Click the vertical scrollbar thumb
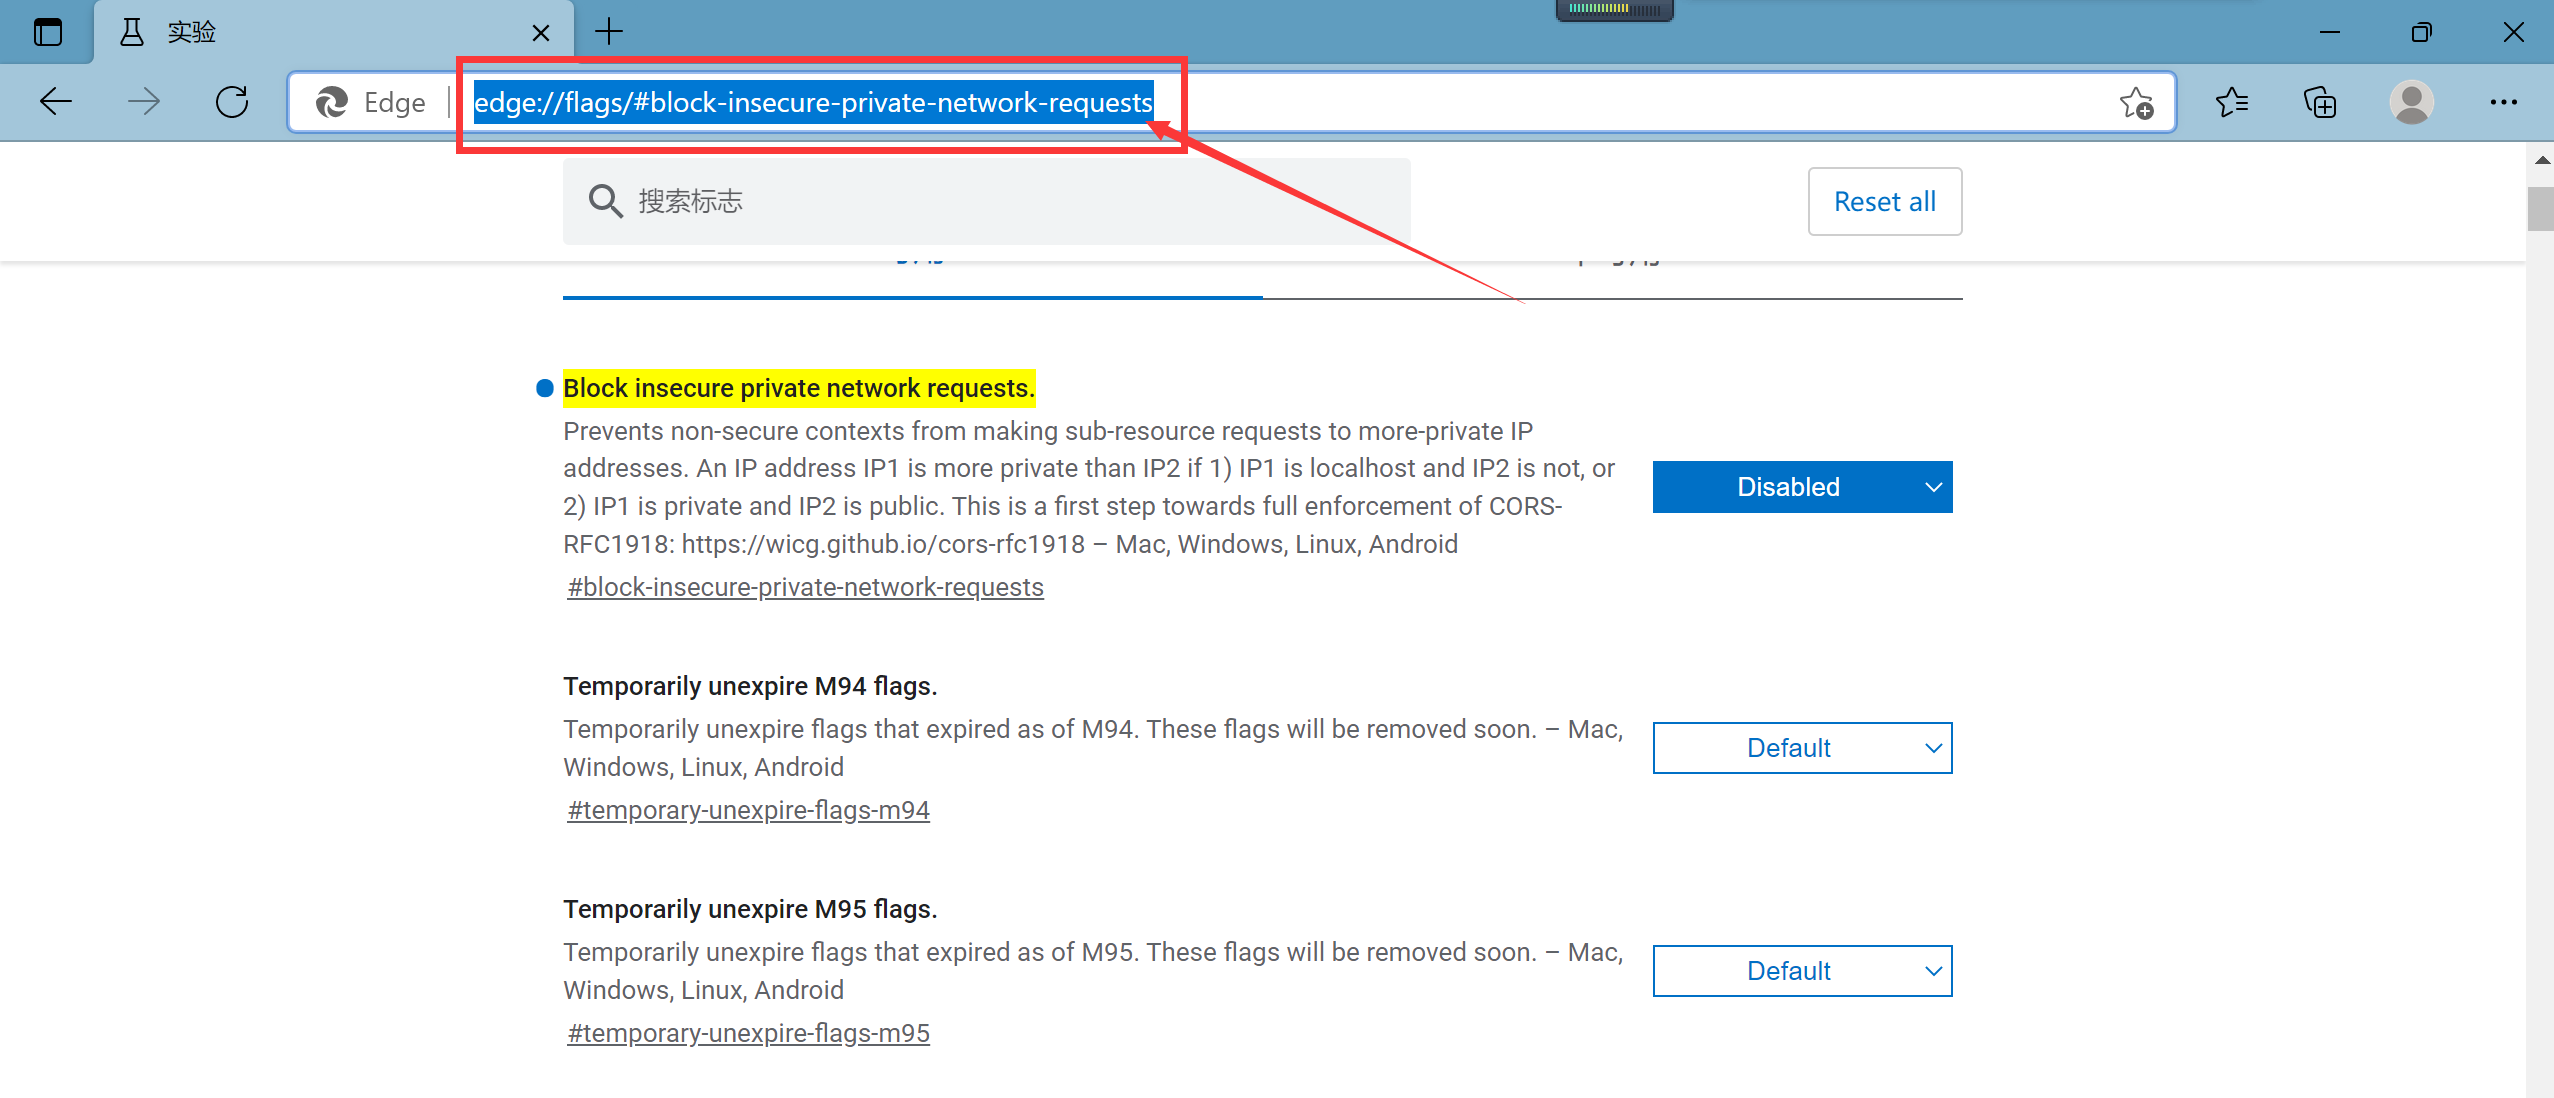 tap(2540, 209)
